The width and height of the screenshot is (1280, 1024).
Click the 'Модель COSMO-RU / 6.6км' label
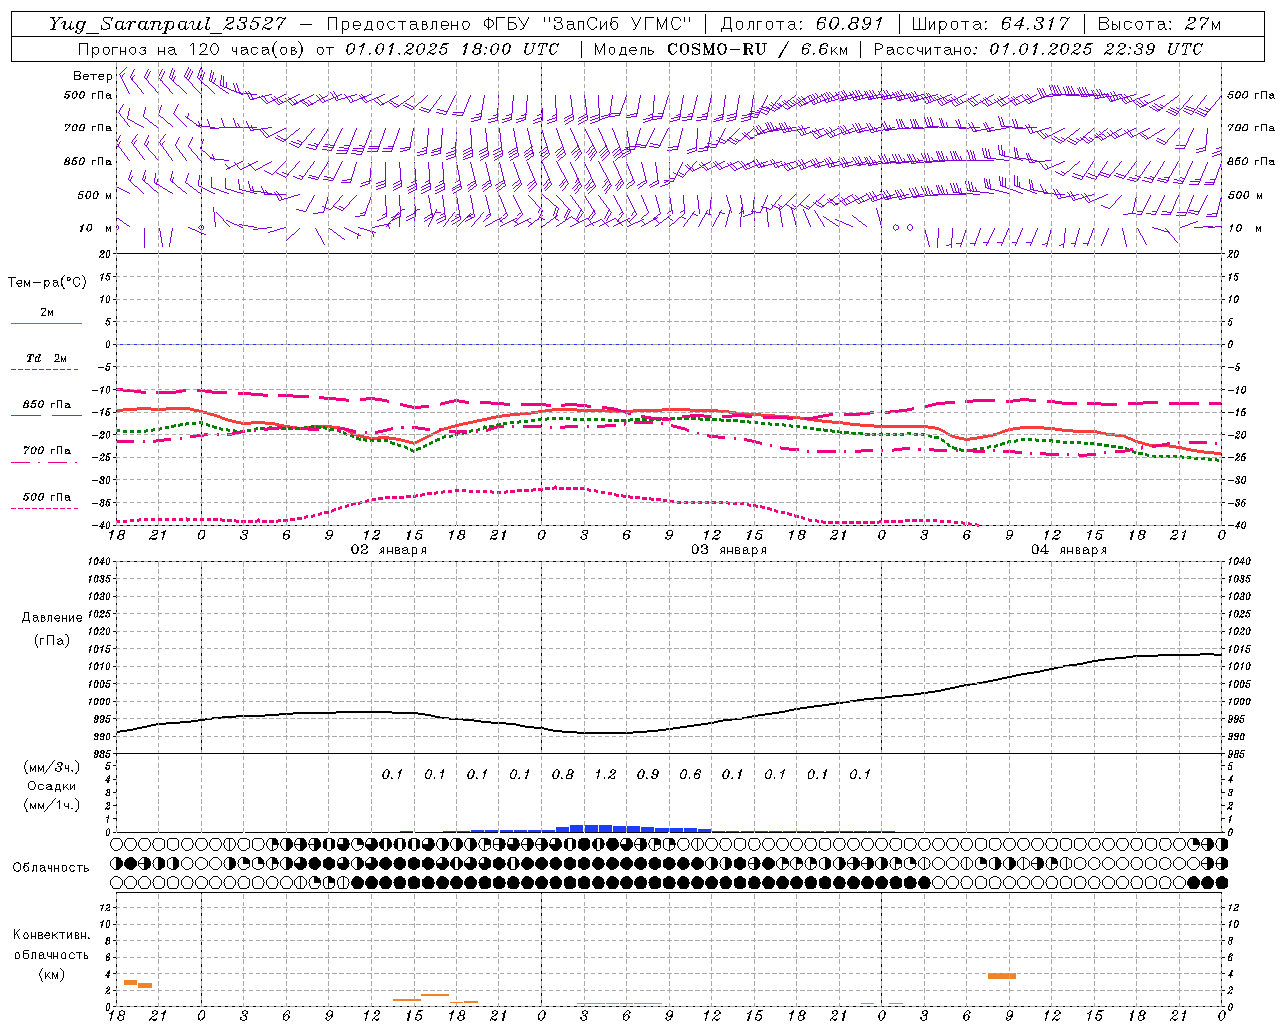pyautogui.click(x=720, y=49)
